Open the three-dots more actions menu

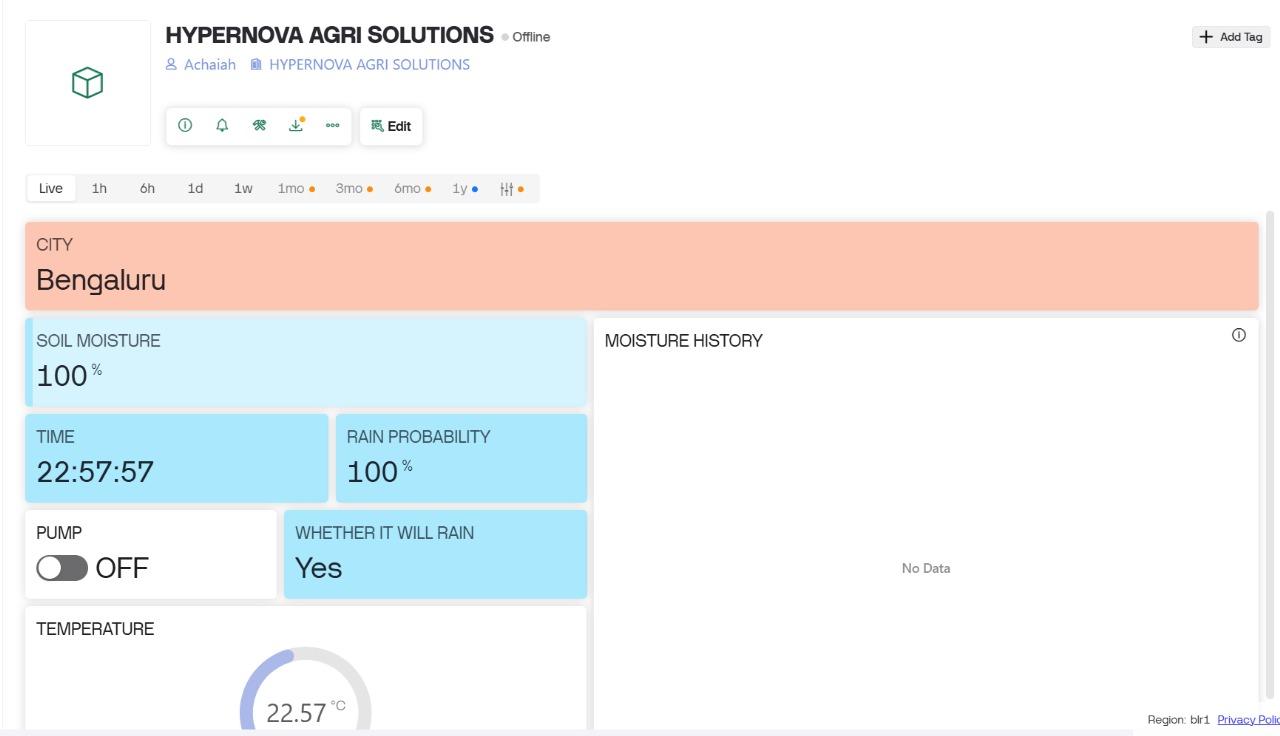click(332, 125)
